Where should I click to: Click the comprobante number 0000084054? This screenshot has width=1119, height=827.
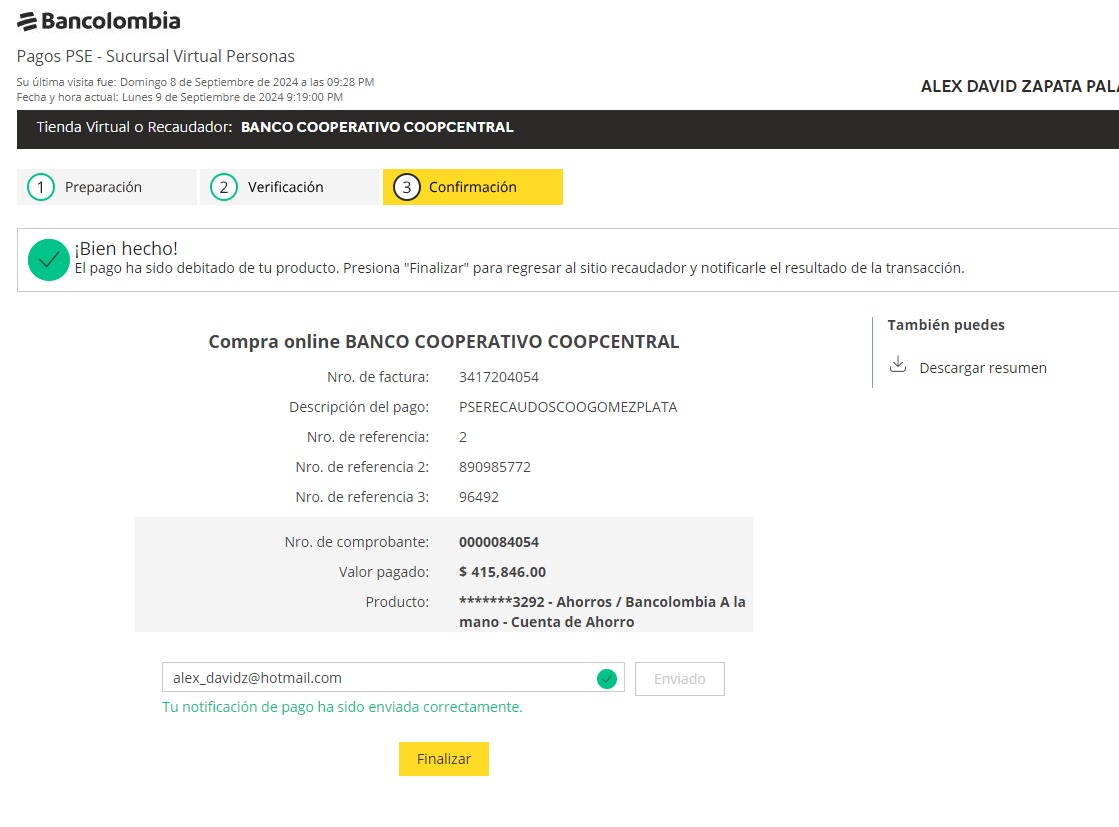(499, 542)
